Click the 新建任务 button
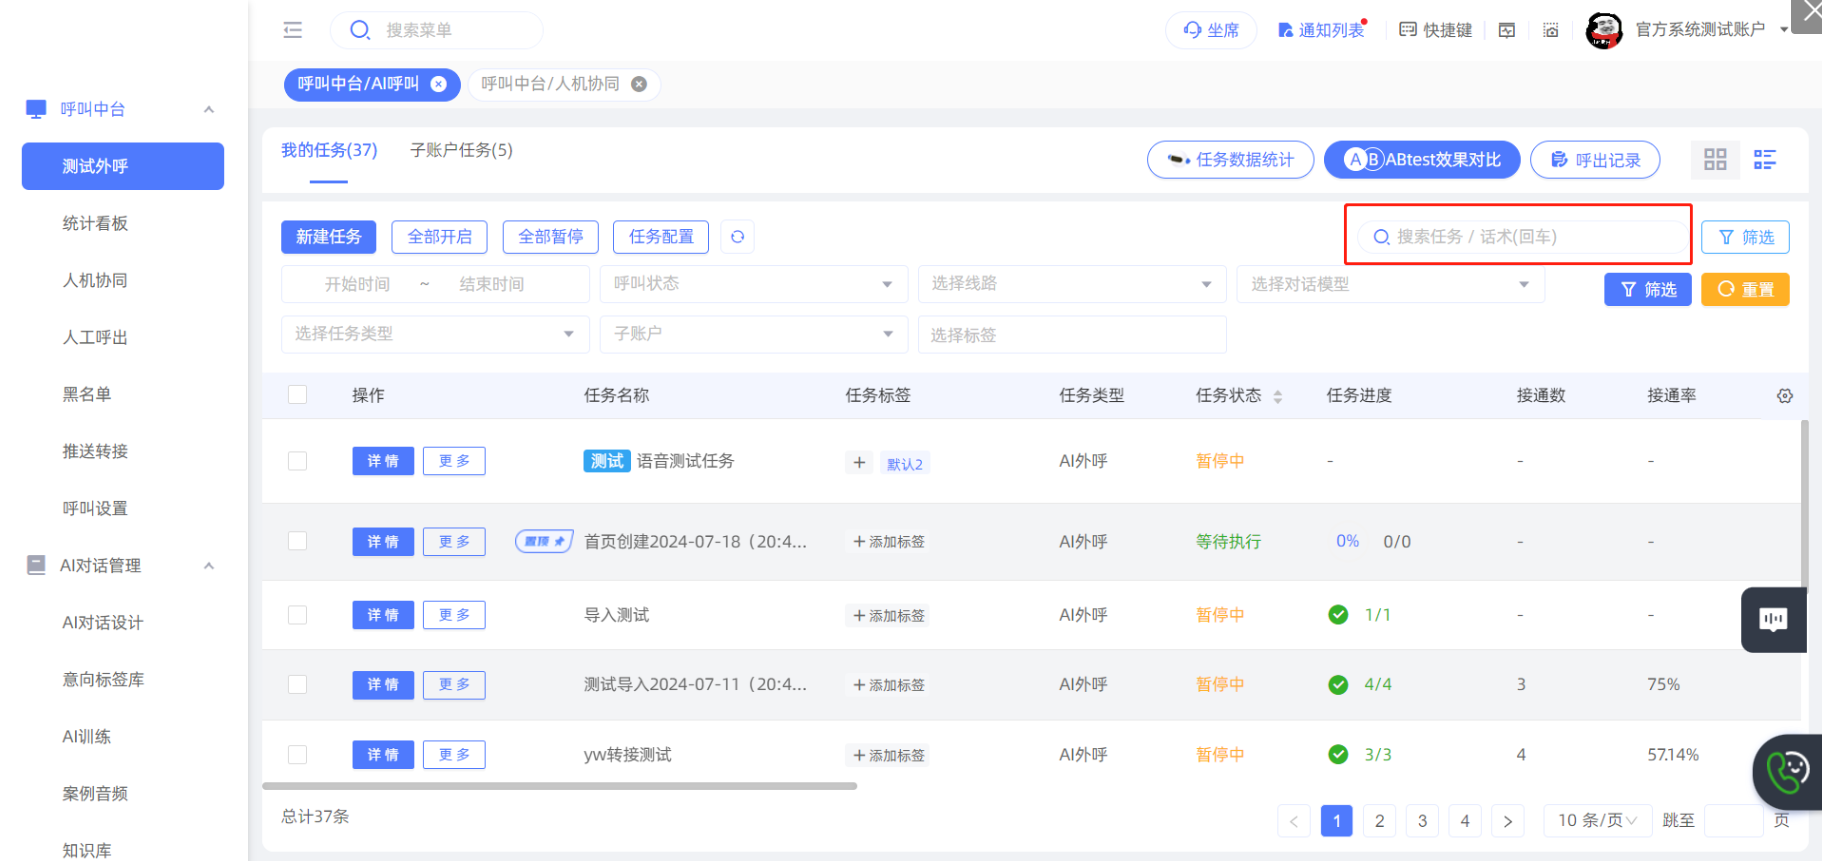The height and width of the screenshot is (861, 1822). tap(328, 237)
